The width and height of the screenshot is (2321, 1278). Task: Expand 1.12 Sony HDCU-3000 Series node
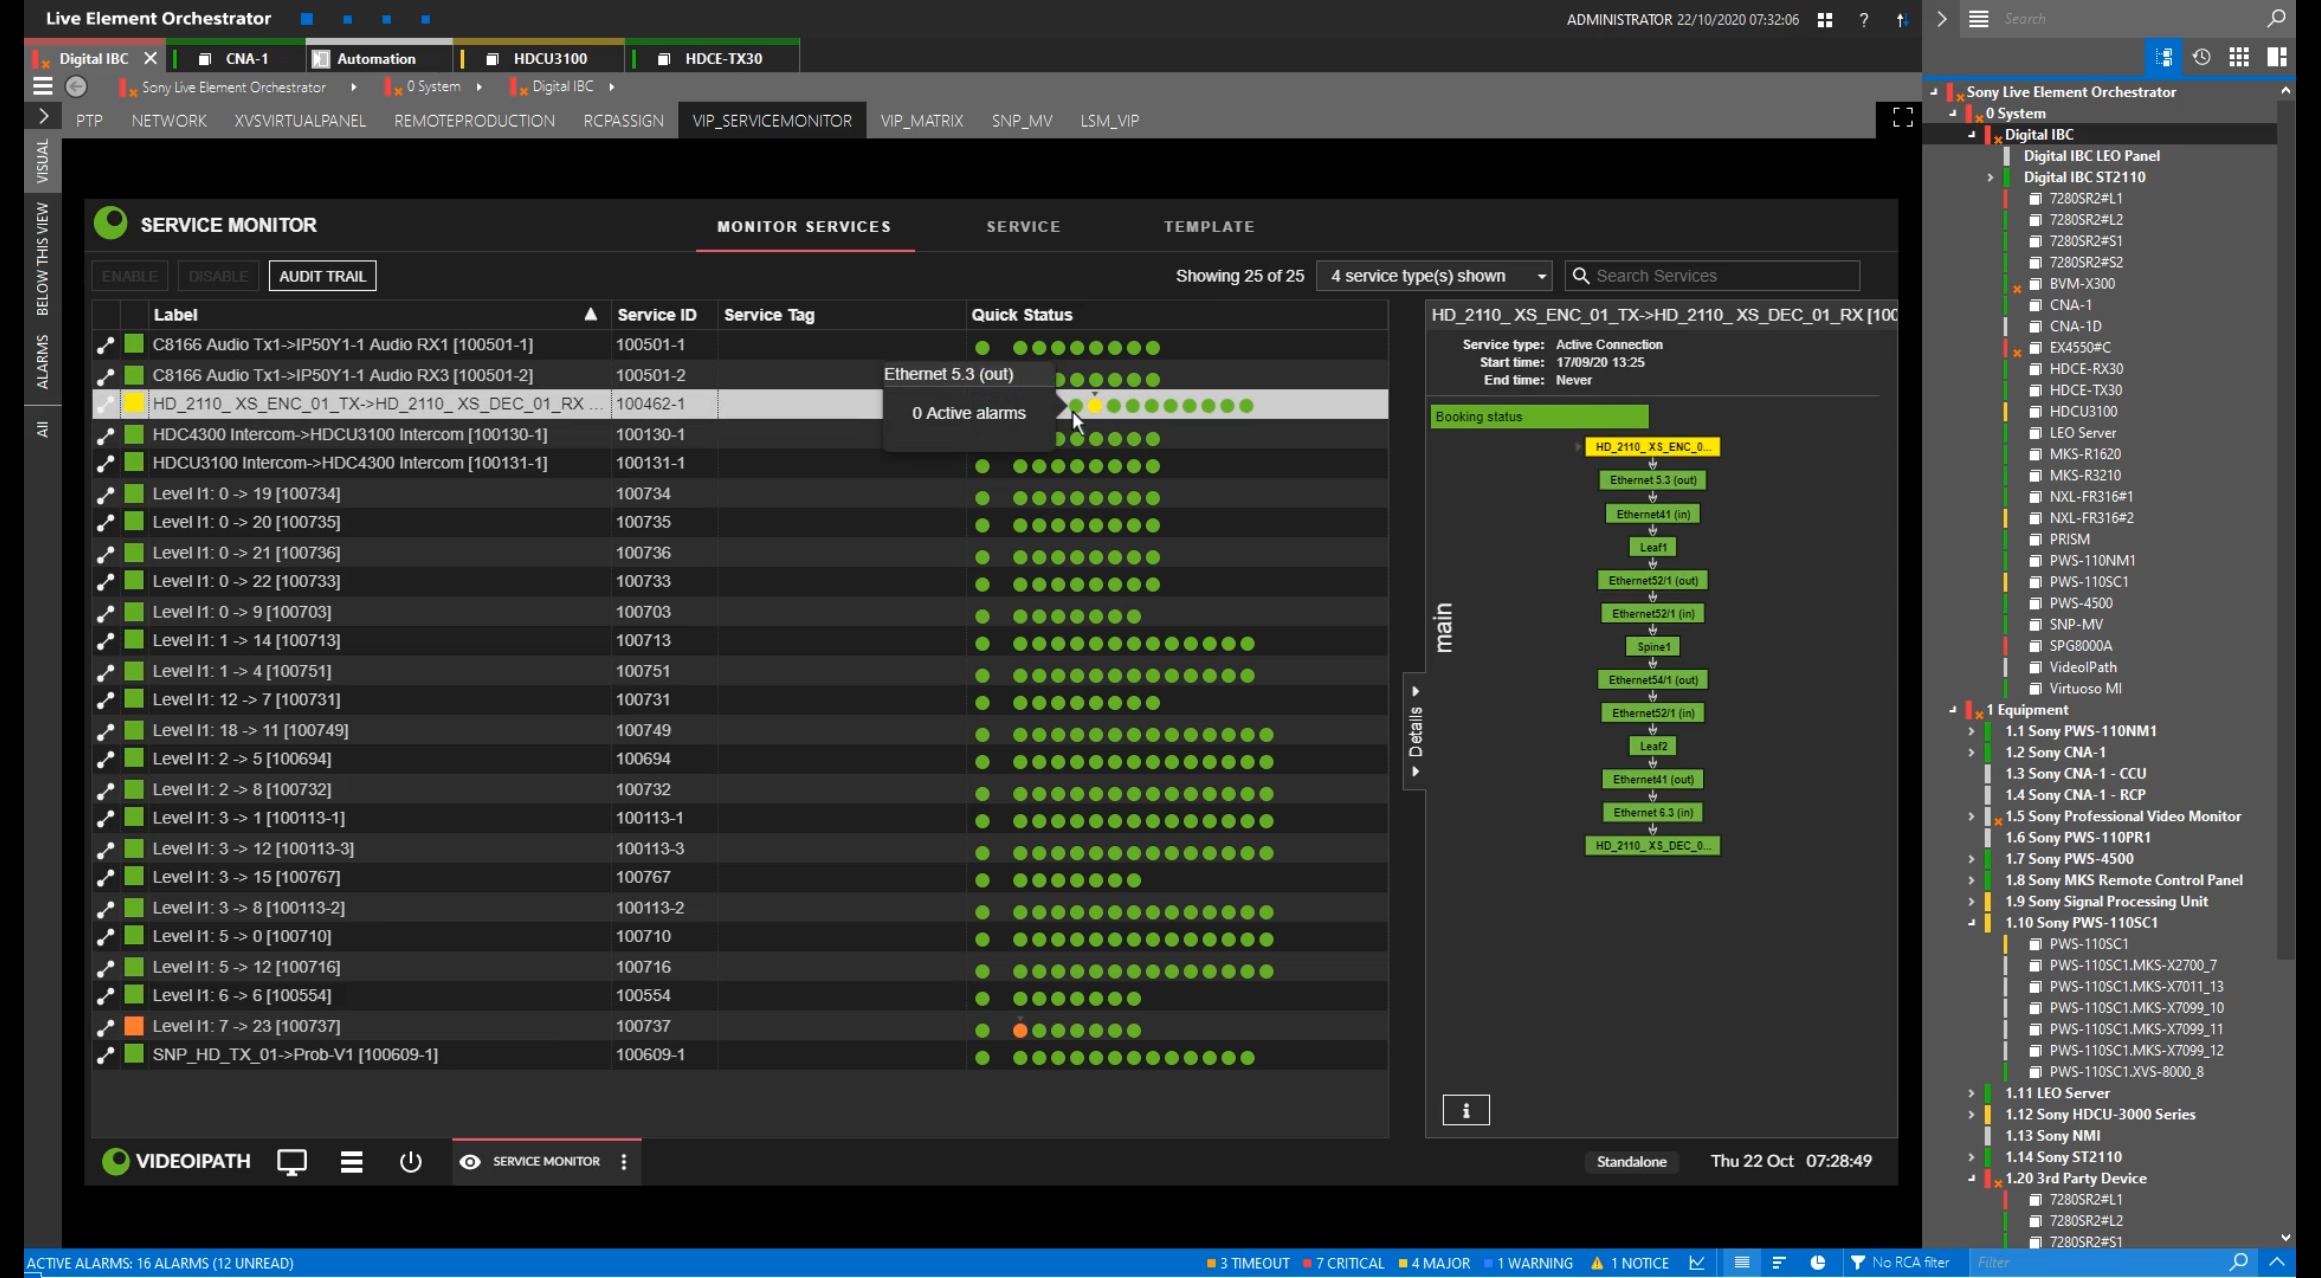click(x=1971, y=1115)
